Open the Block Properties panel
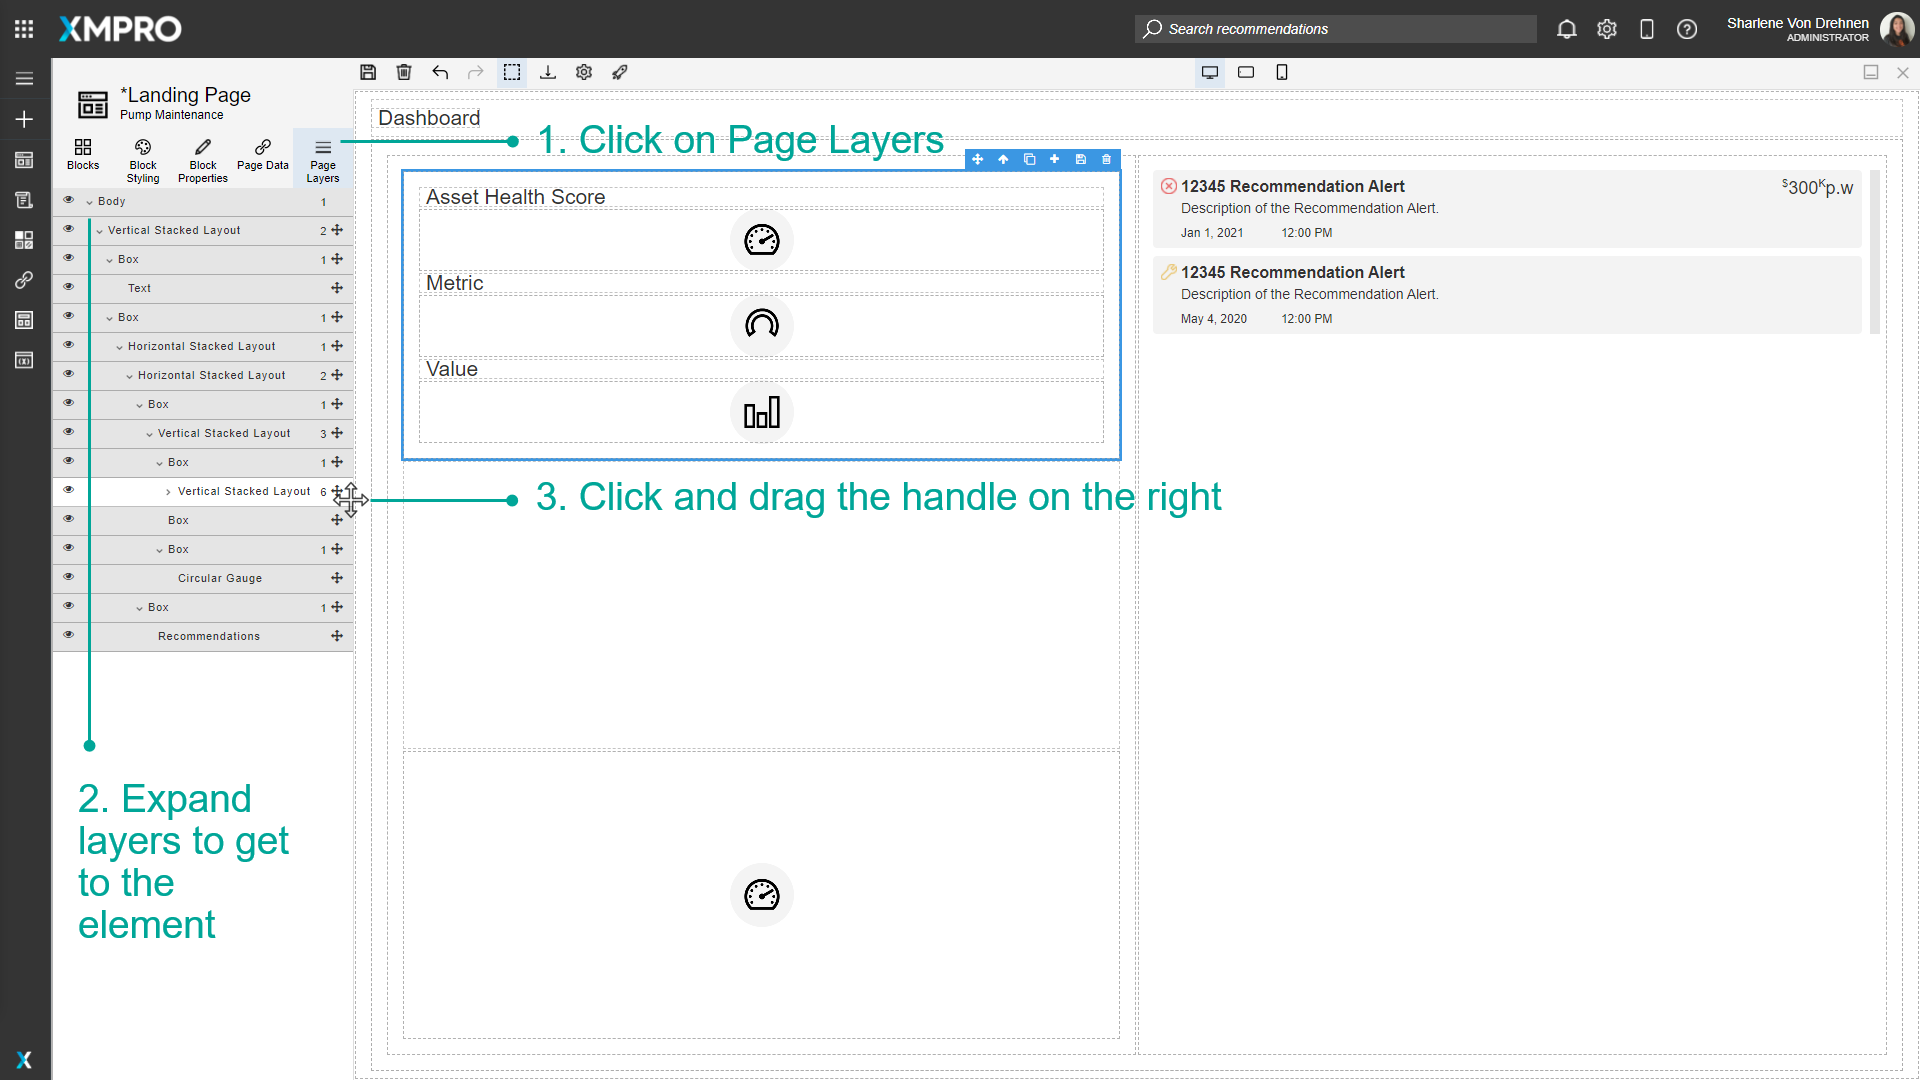The width and height of the screenshot is (1920, 1080). click(202, 158)
